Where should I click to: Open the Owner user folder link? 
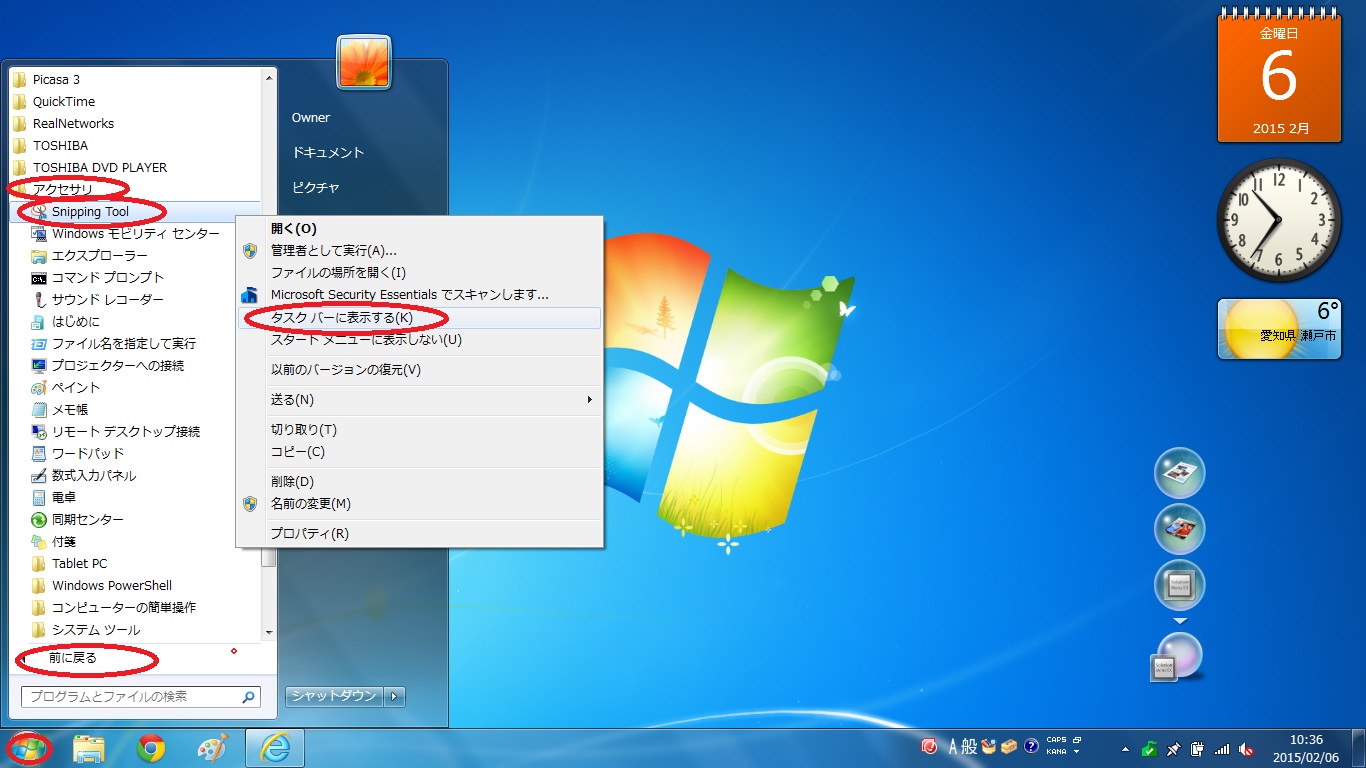311,118
